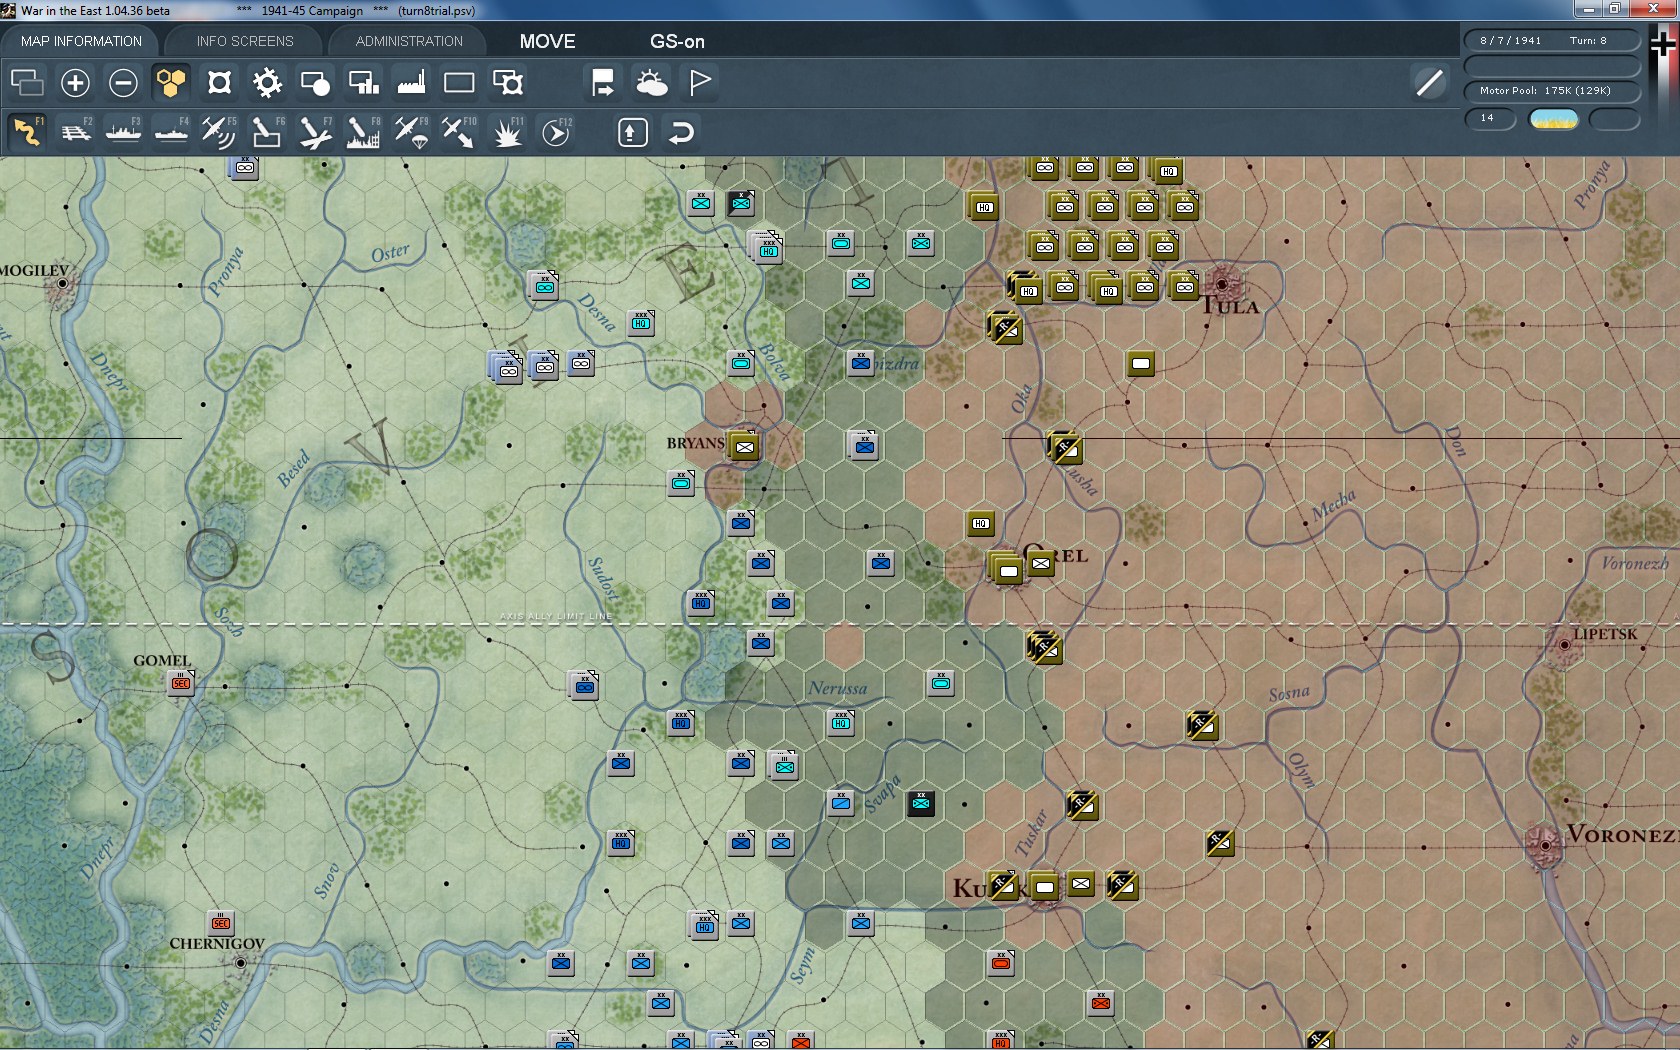Viewport: 1680px width, 1050px height.
Task: Select the black highlighted unit near Svapa
Action: click(x=921, y=802)
